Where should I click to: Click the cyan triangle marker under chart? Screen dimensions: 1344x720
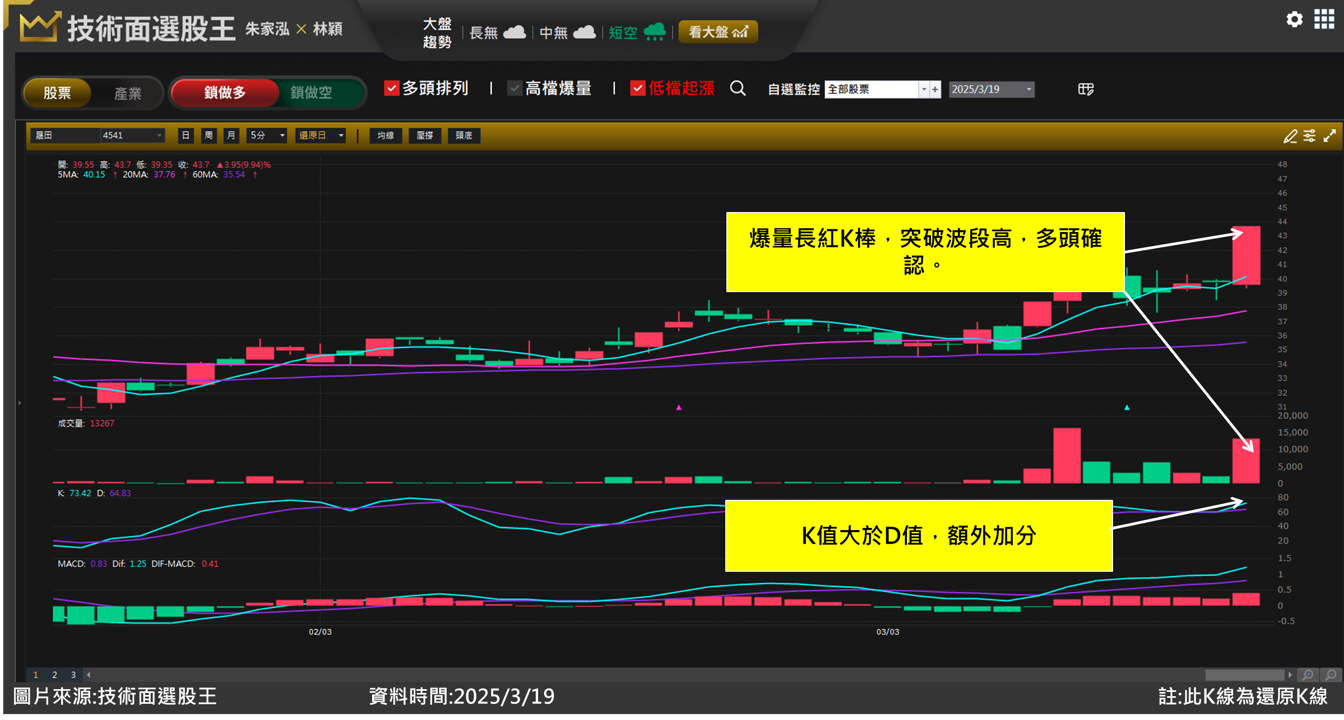tap(1127, 407)
